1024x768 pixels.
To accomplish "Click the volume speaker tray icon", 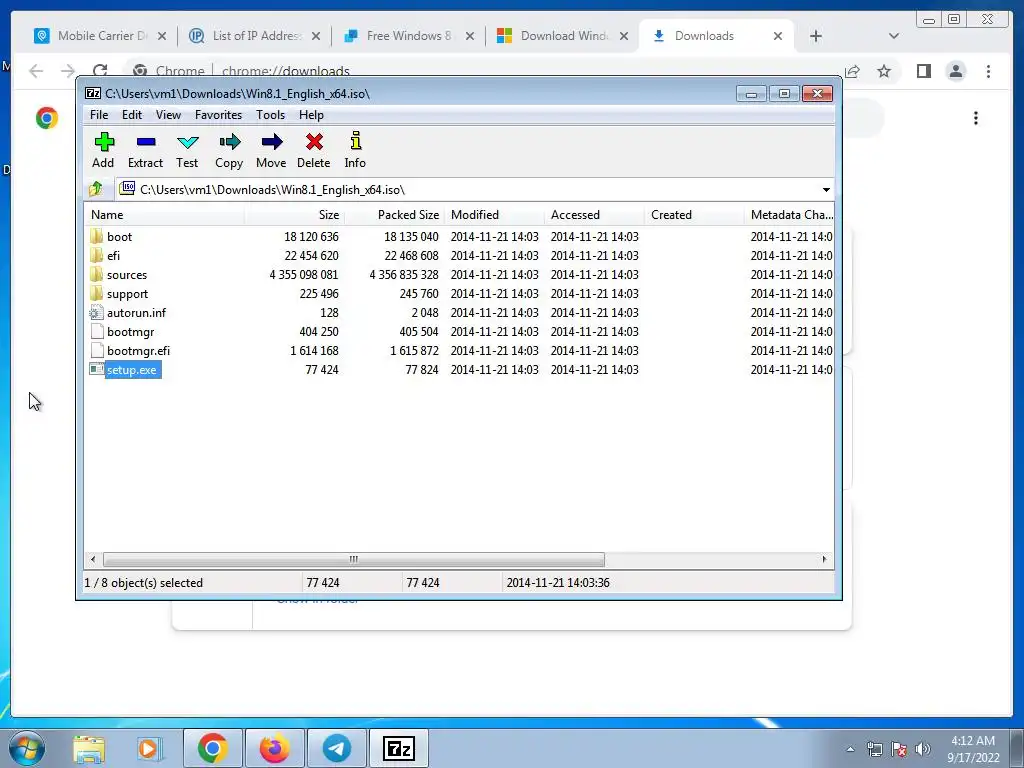I will 923,749.
